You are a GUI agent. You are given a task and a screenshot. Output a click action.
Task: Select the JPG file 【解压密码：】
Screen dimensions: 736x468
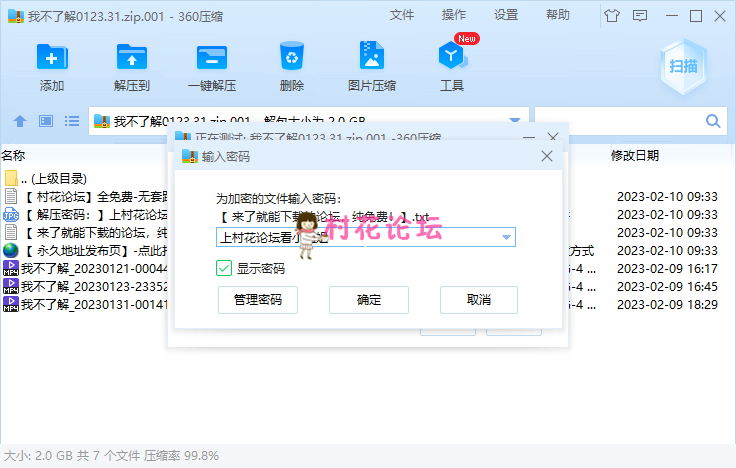pyautogui.click(x=11, y=215)
